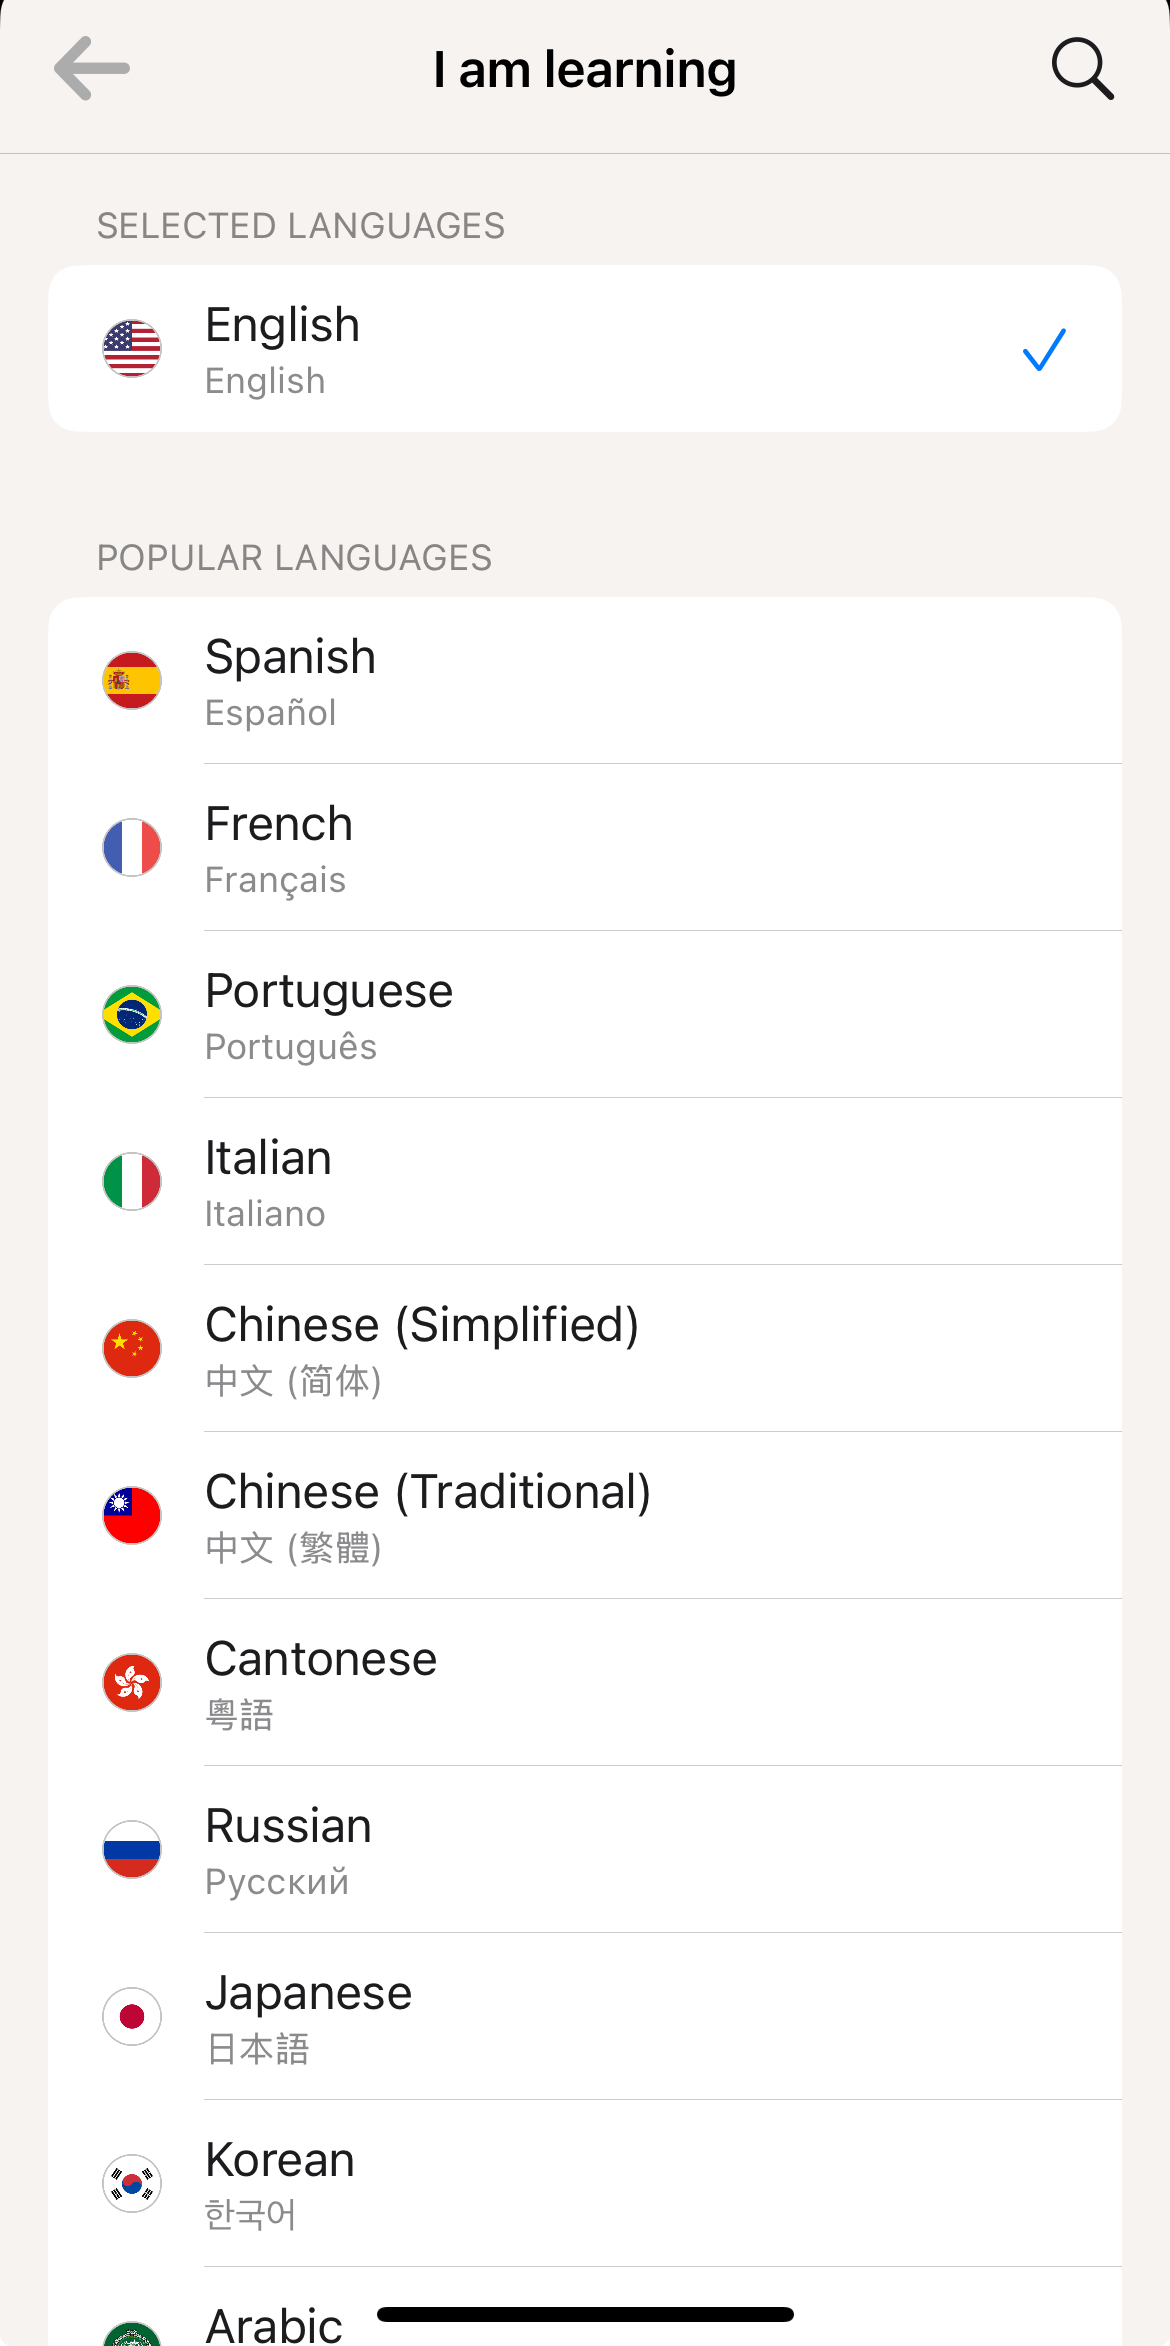The width and height of the screenshot is (1170, 2346).
Task: Tap the home indicator bar
Action: [585, 2314]
